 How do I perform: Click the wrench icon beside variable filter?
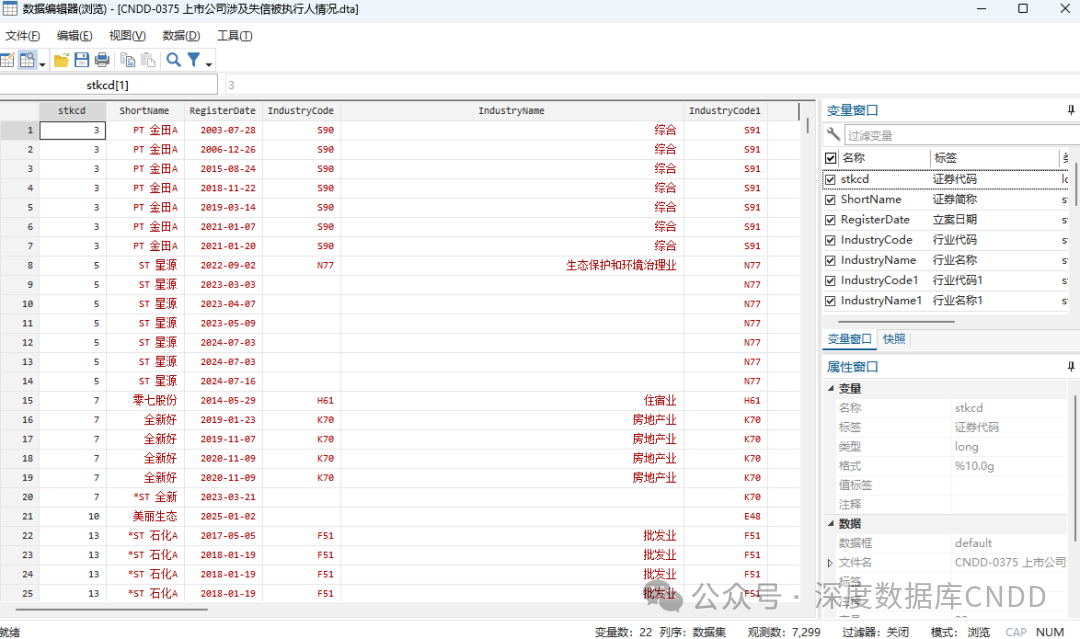(833, 135)
